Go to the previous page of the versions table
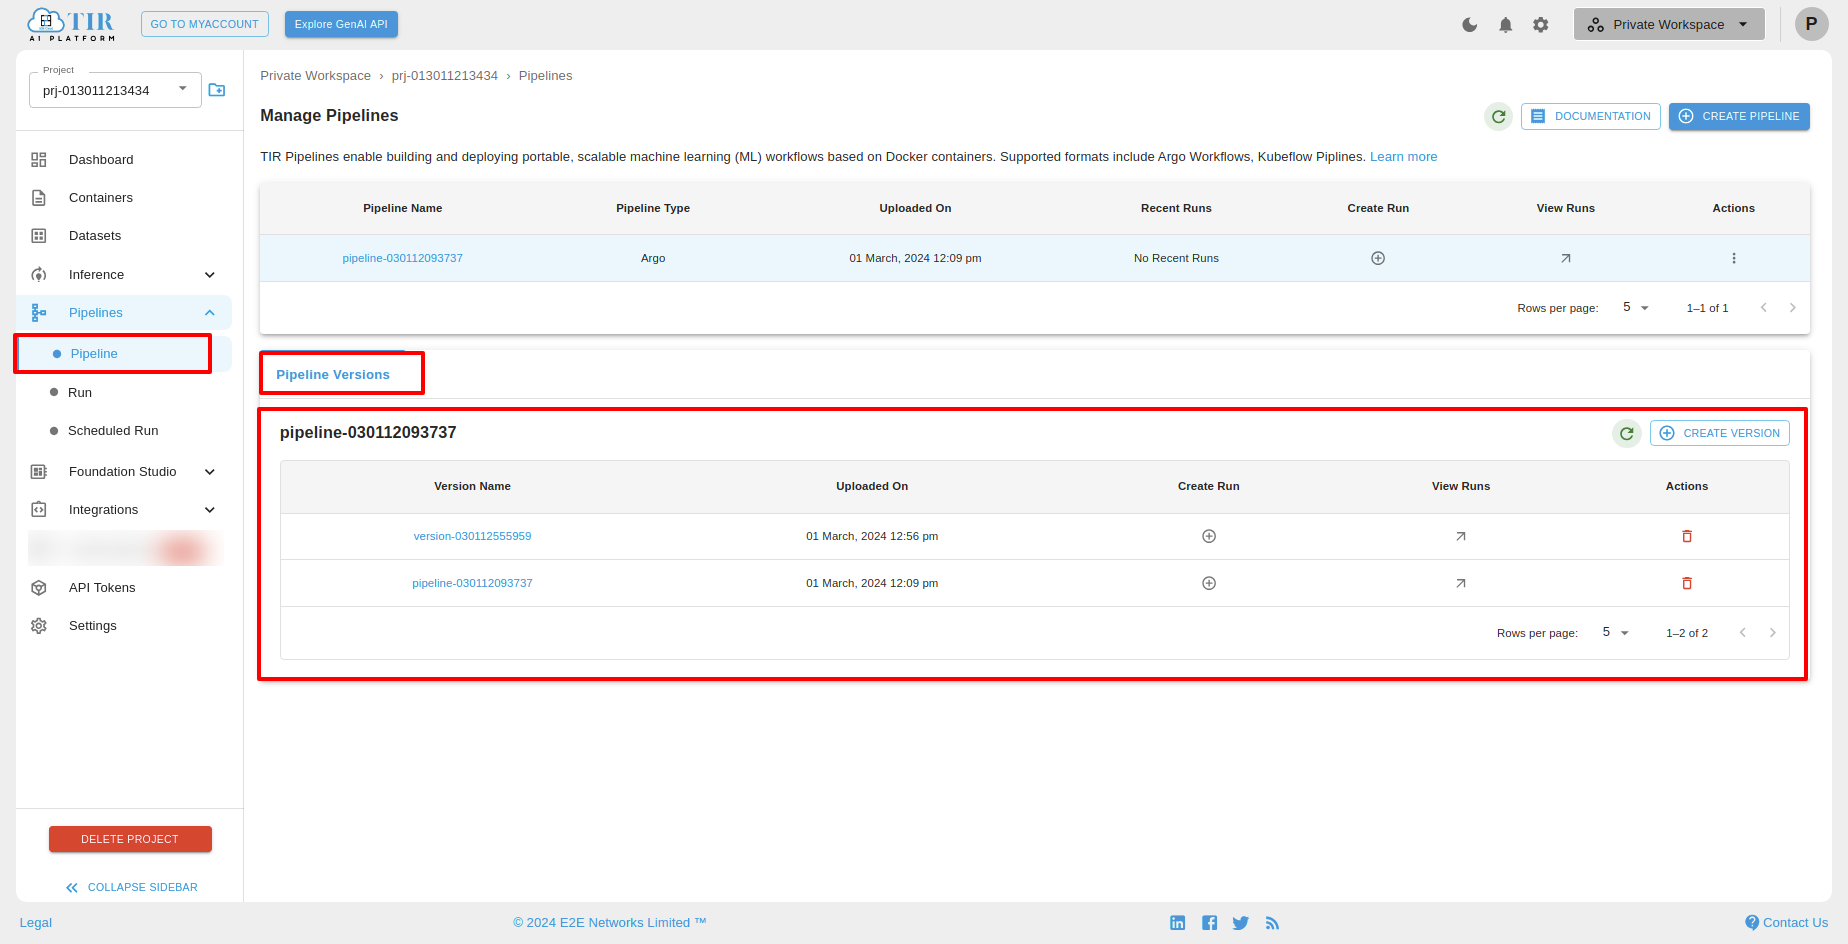Viewport: 1848px width, 944px height. (x=1743, y=633)
